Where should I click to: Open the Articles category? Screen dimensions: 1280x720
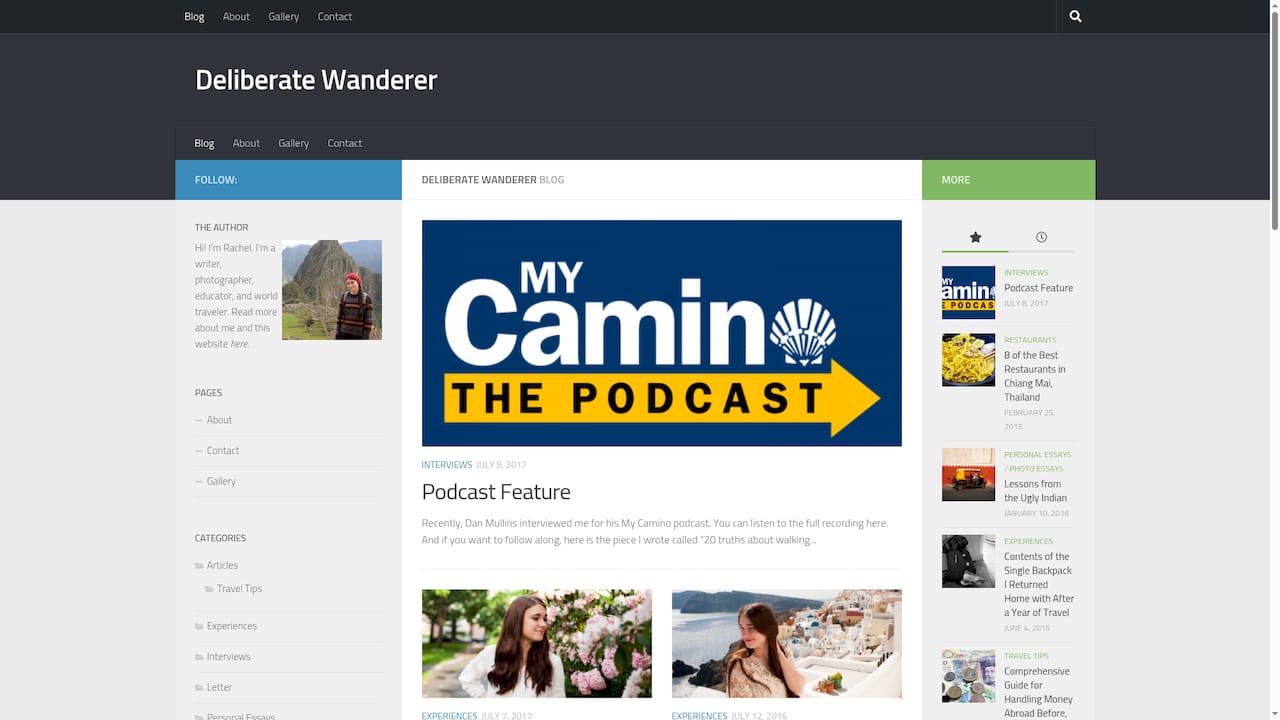pos(222,566)
